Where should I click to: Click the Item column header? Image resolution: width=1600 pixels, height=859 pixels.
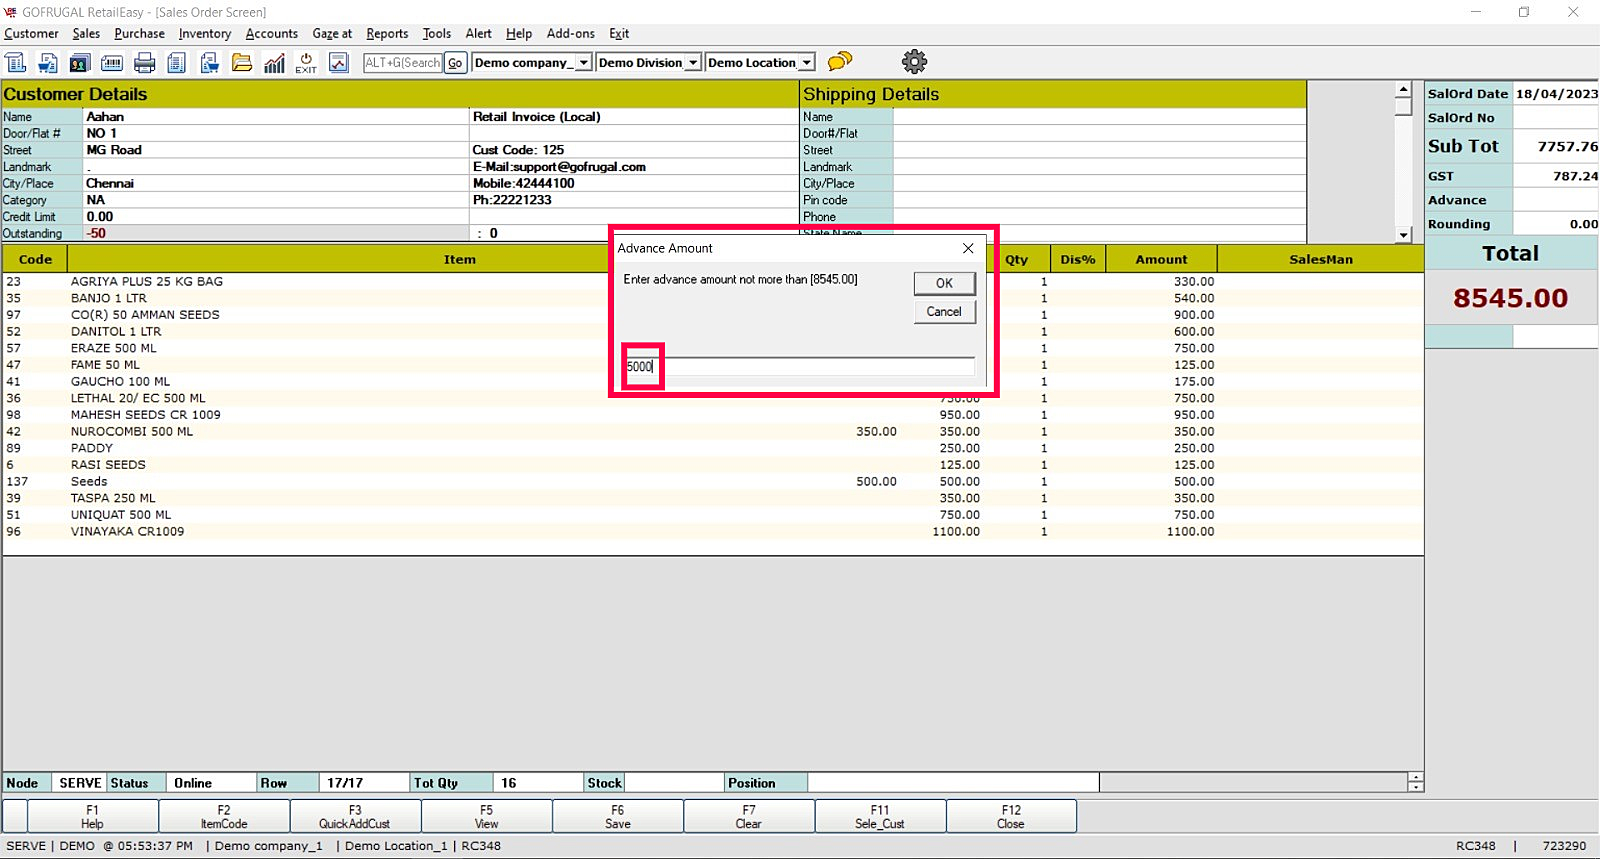tap(460, 259)
